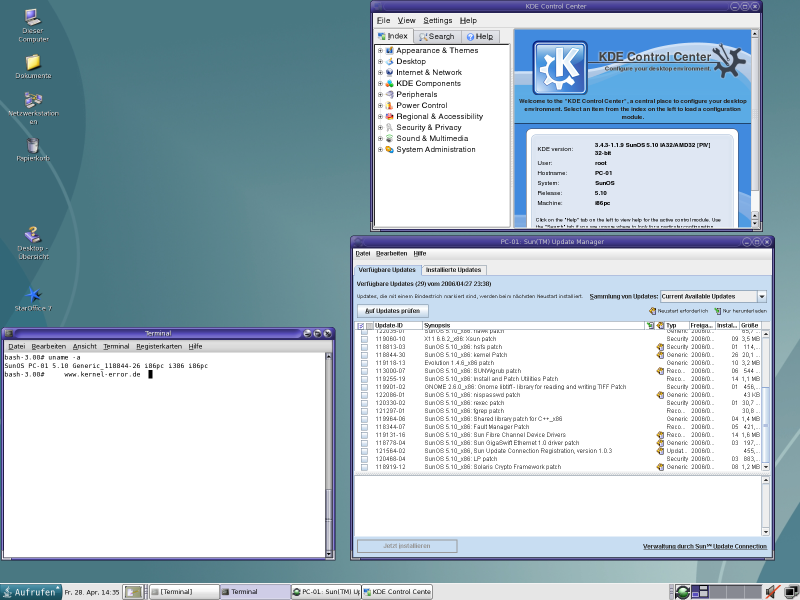This screenshot has width=800, height=600.
Task: Open the Verwaltung durch Sun Update Connection link
Action: click(x=705, y=546)
